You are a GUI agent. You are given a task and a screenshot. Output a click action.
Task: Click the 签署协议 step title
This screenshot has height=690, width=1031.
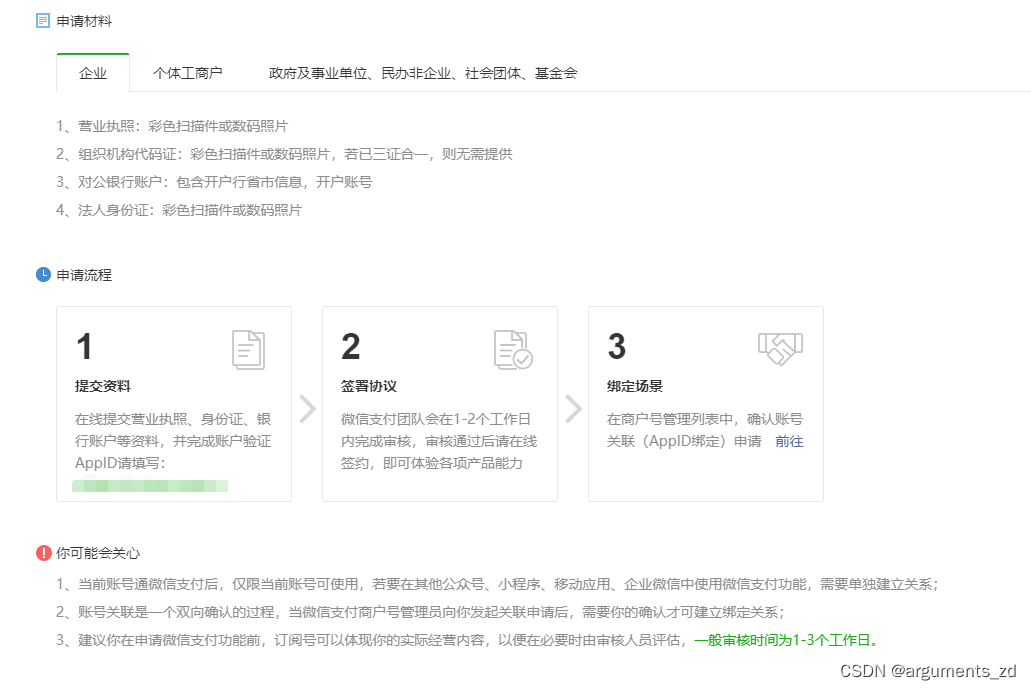369,386
